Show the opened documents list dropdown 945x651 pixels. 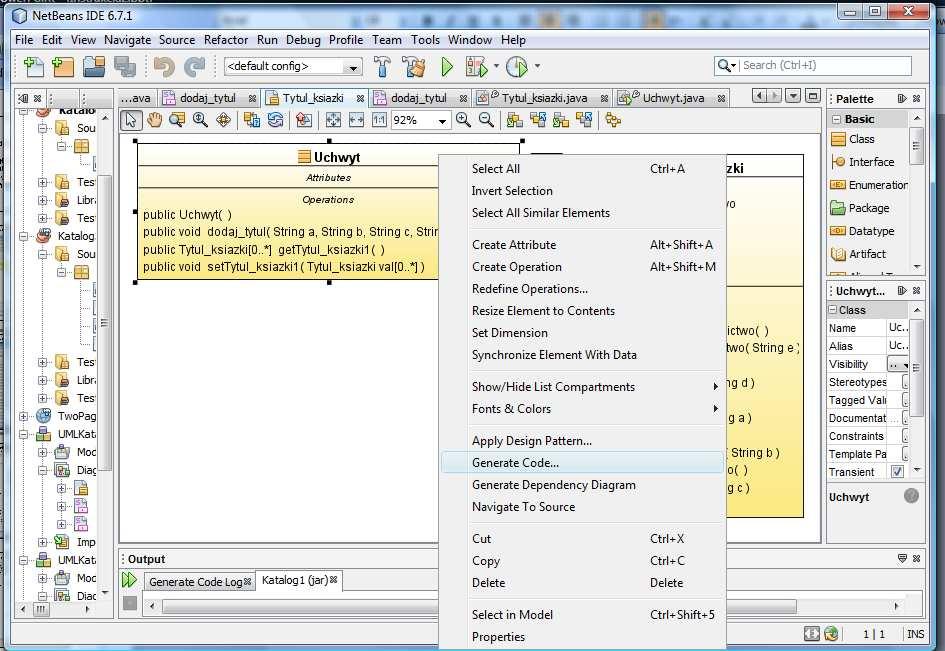point(794,96)
